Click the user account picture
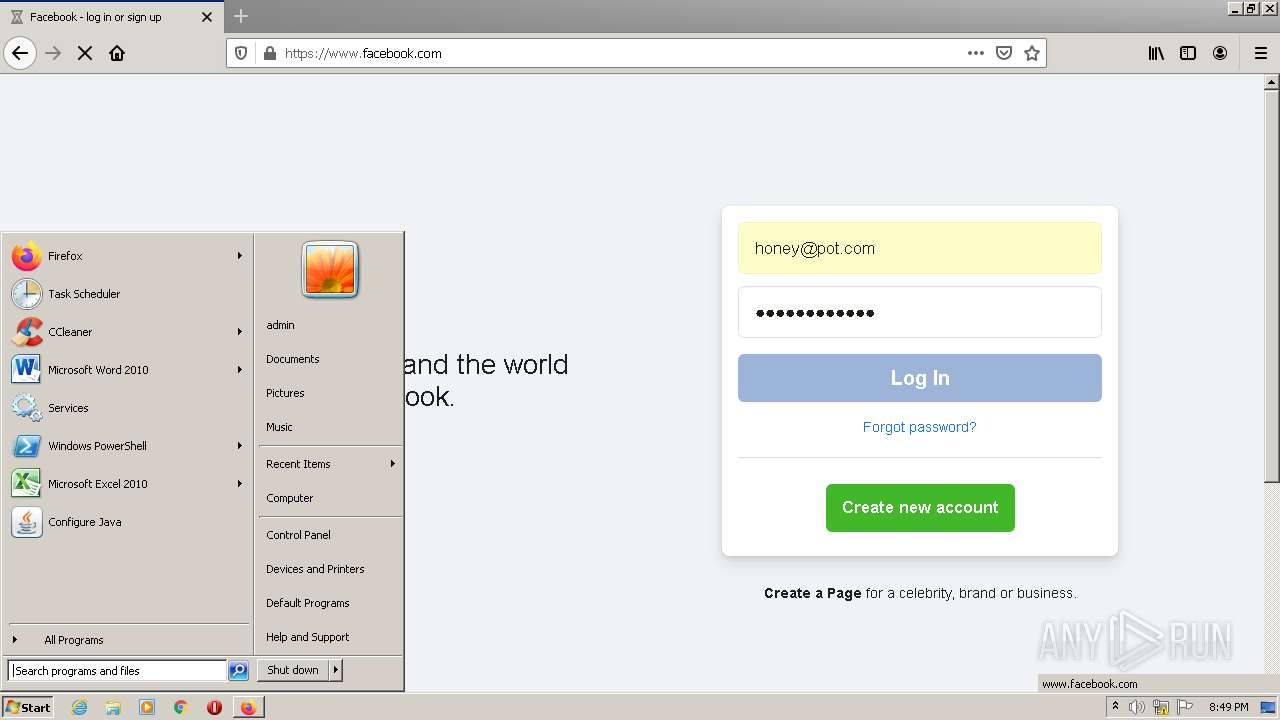This screenshot has width=1280, height=720. [330, 270]
